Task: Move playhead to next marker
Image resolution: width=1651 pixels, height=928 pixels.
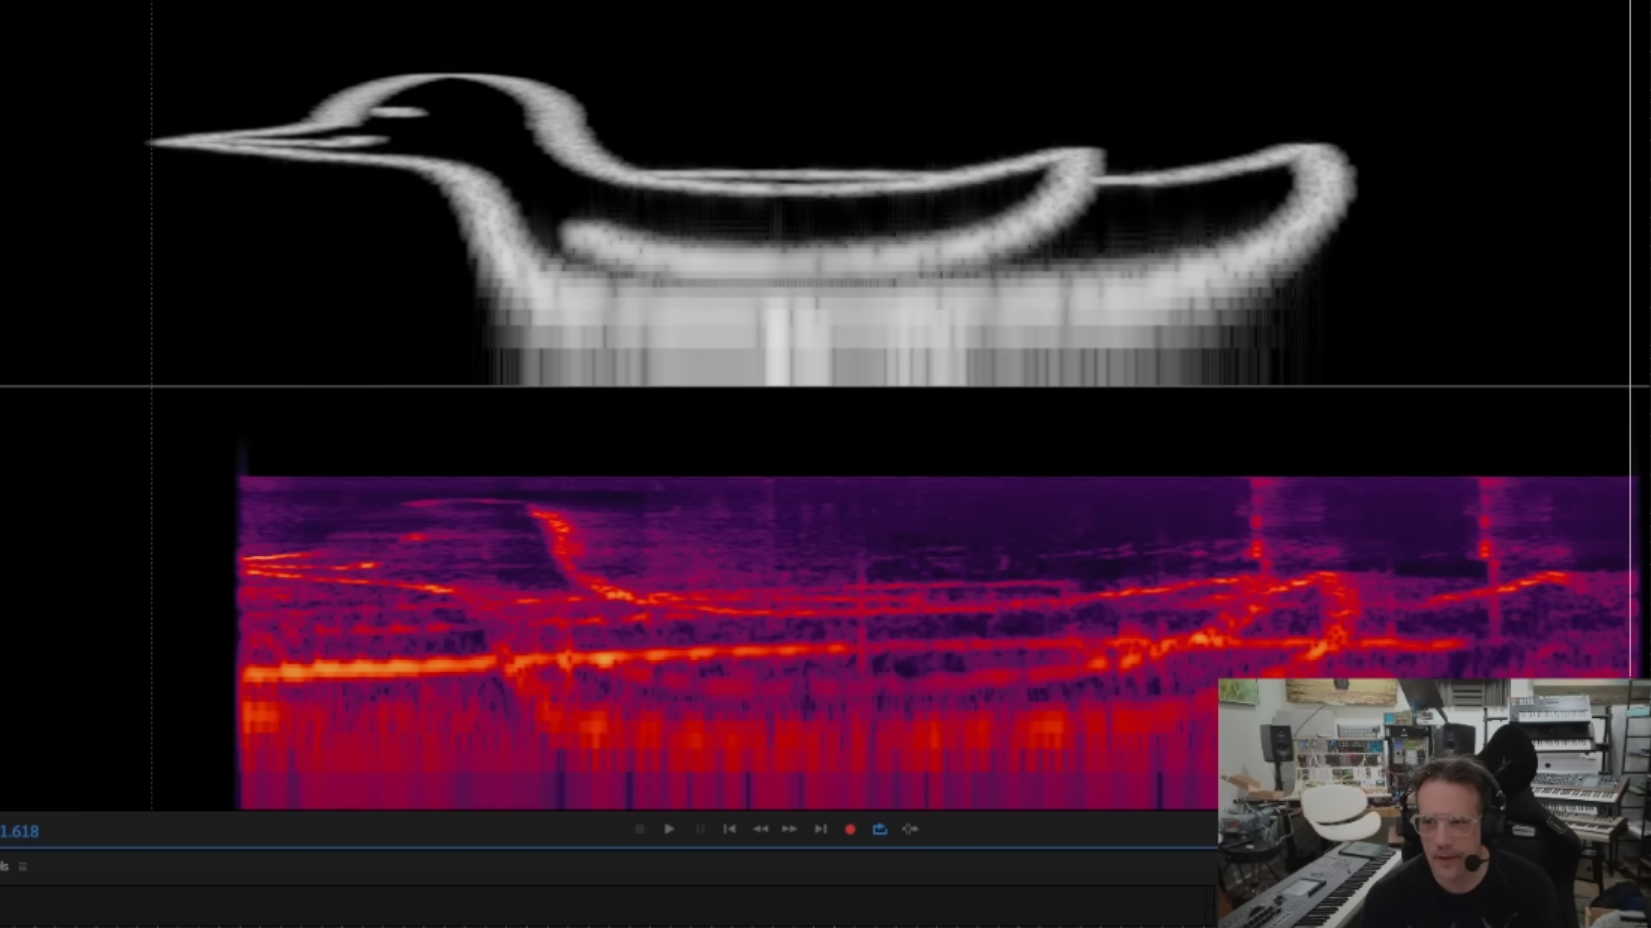Action: pos(820,829)
